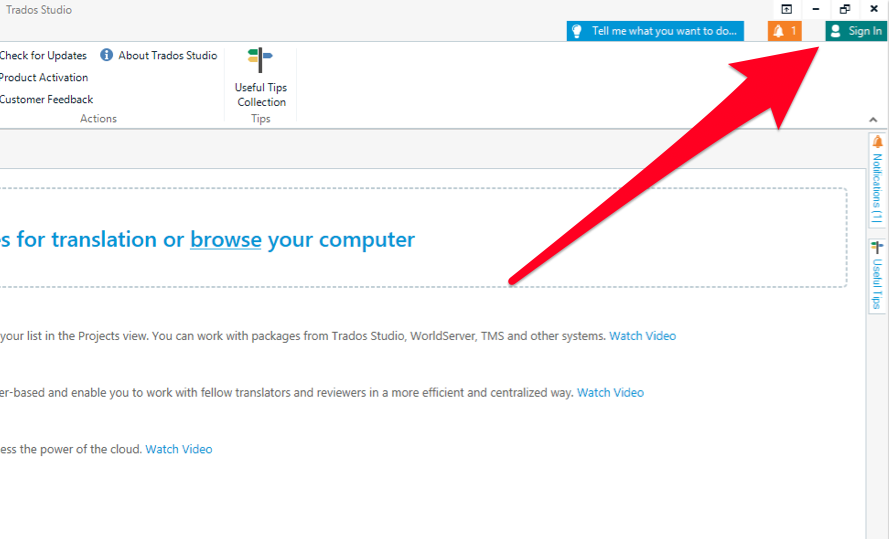This screenshot has width=889, height=539.
Task: Click the About Trados Studio info icon
Action: click(x=106, y=55)
